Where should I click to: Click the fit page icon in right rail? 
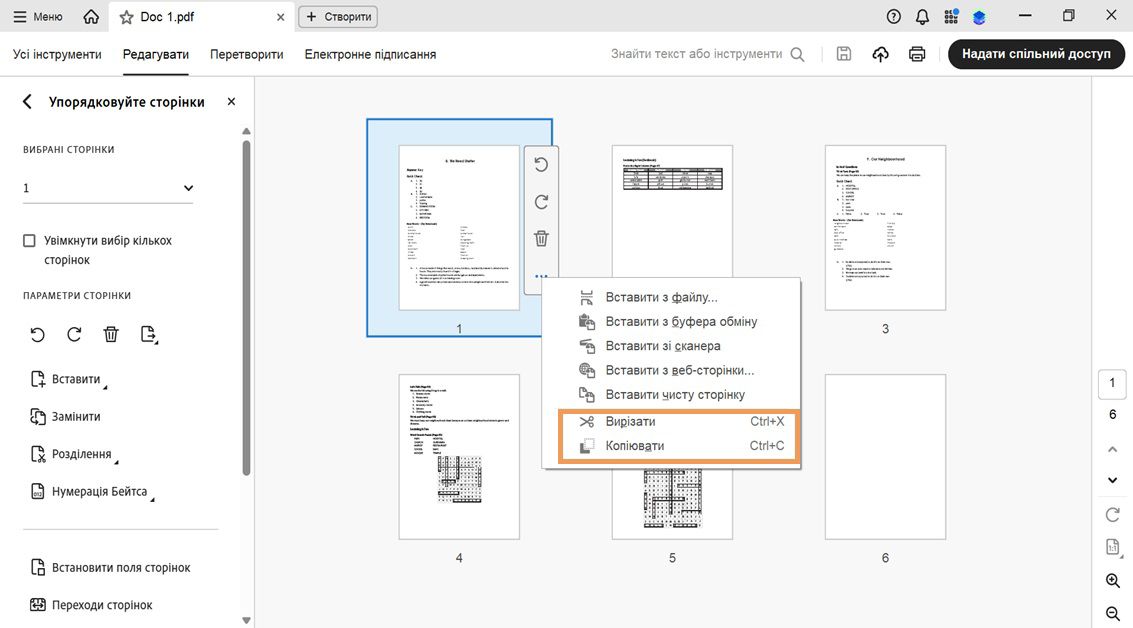1113,547
